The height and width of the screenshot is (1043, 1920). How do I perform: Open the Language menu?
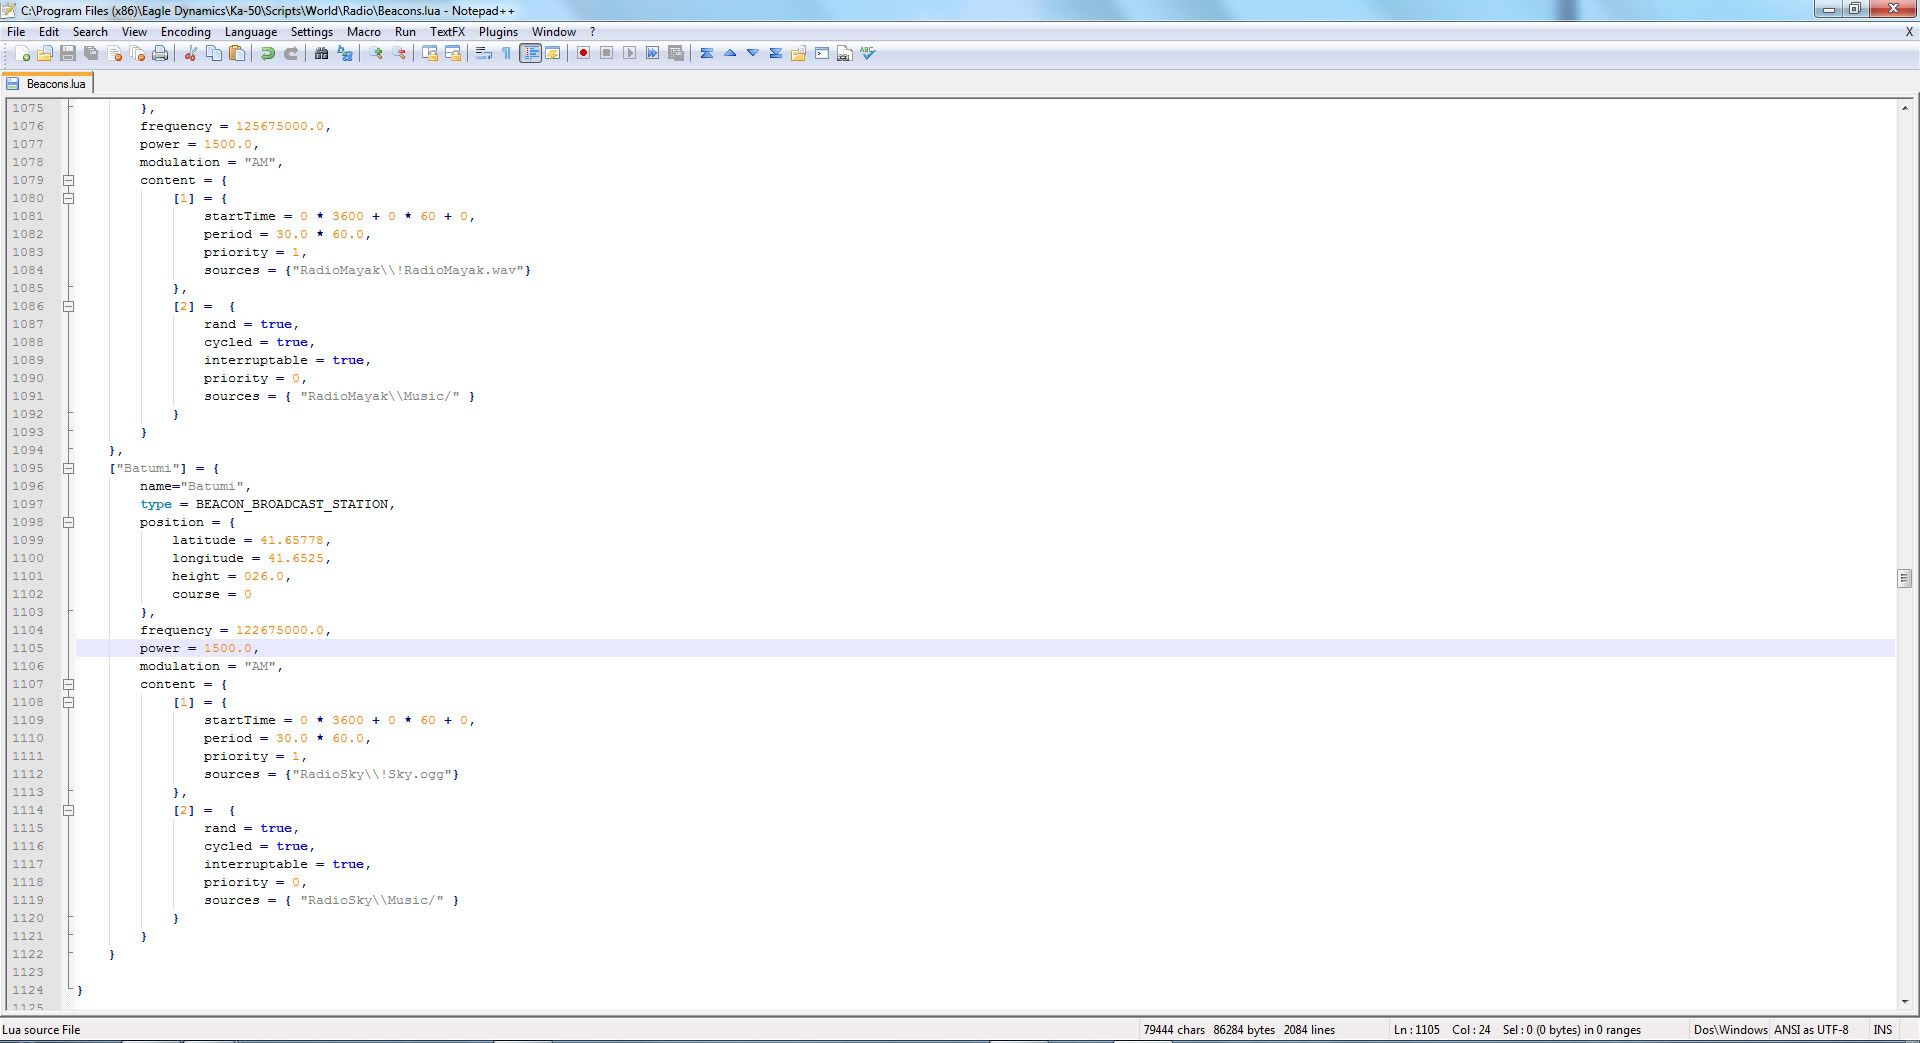click(x=251, y=32)
